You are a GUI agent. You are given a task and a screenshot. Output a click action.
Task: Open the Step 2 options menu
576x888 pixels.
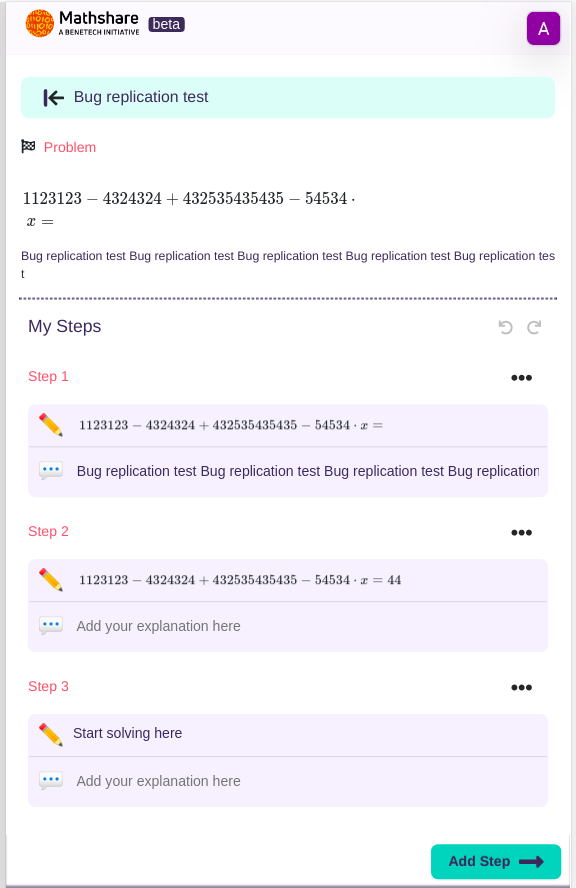pyautogui.click(x=521, y=533)
